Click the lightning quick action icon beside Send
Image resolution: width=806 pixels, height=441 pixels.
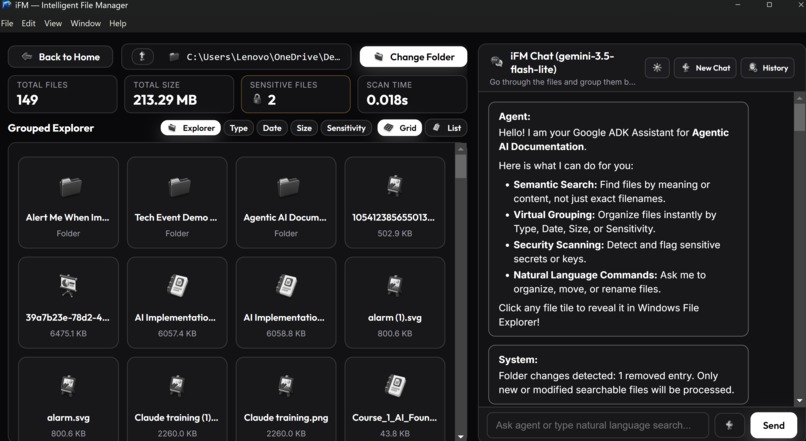tap(729, 425)
